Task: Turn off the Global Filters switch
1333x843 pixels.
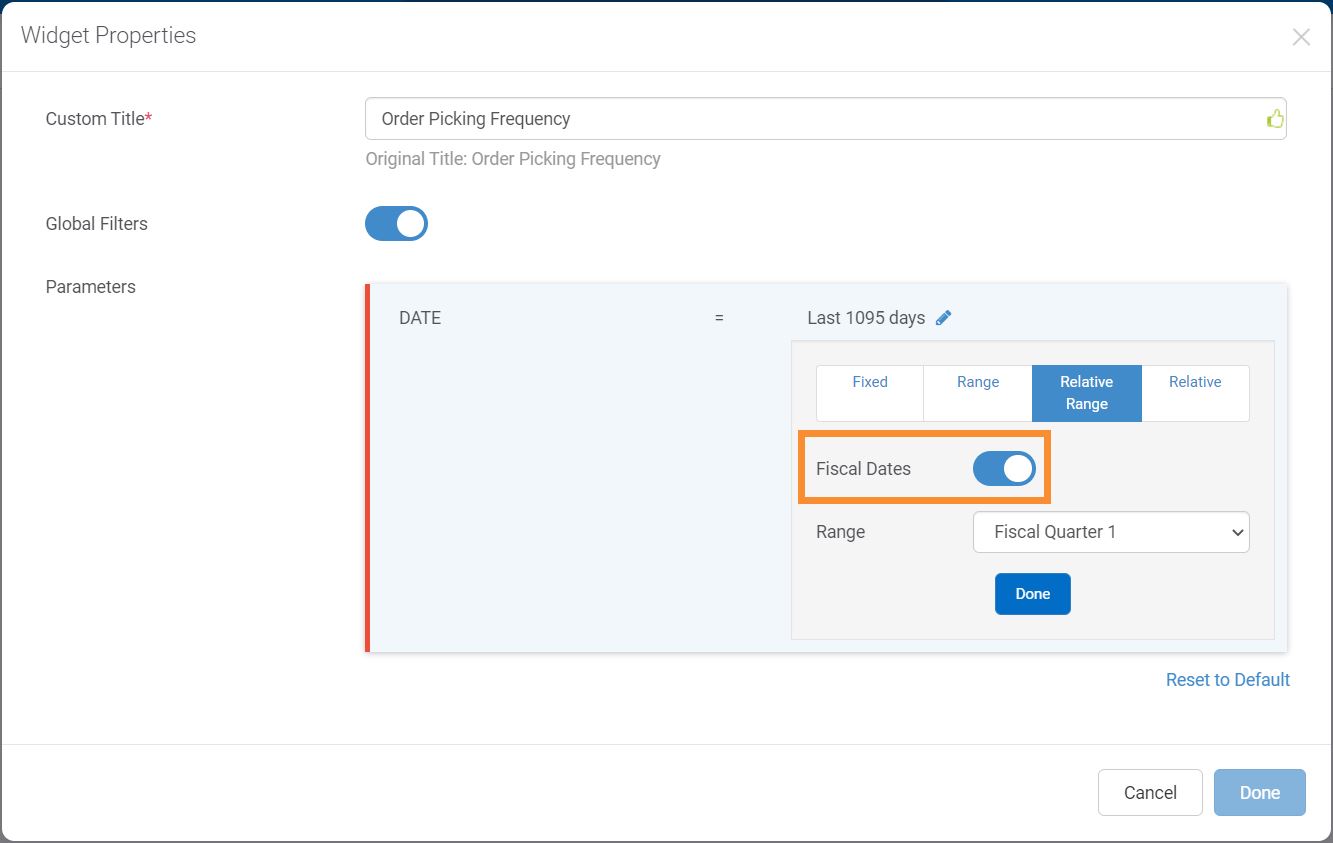Action: [x=396, y=224]
